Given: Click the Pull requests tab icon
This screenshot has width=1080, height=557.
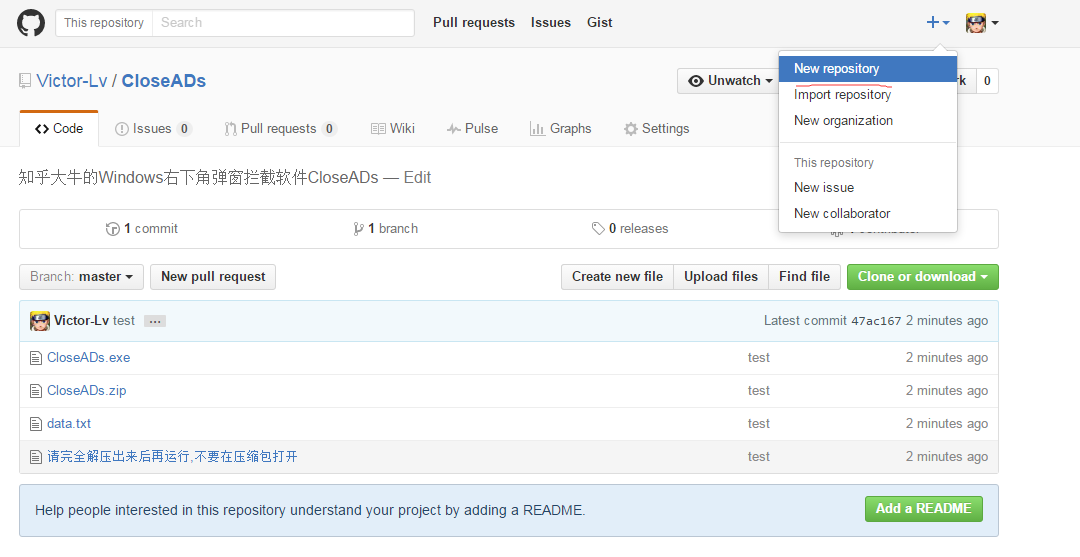Looking at the screenshot, I should pos(230,129).
